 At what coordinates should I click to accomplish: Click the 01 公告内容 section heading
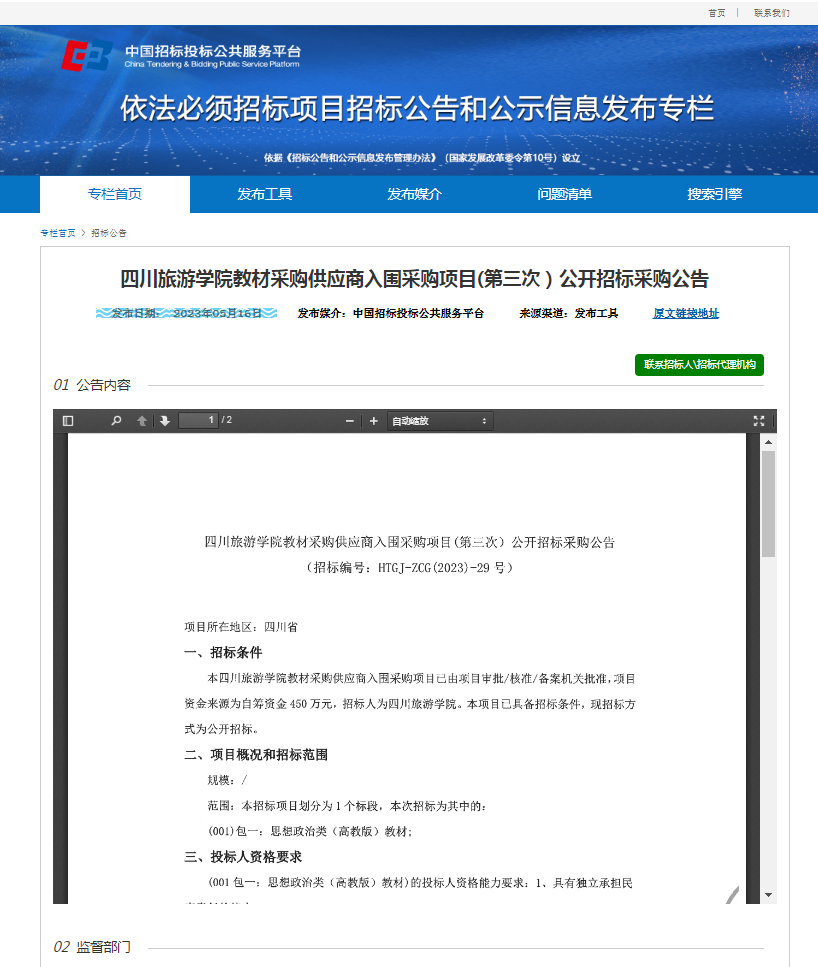92,385
